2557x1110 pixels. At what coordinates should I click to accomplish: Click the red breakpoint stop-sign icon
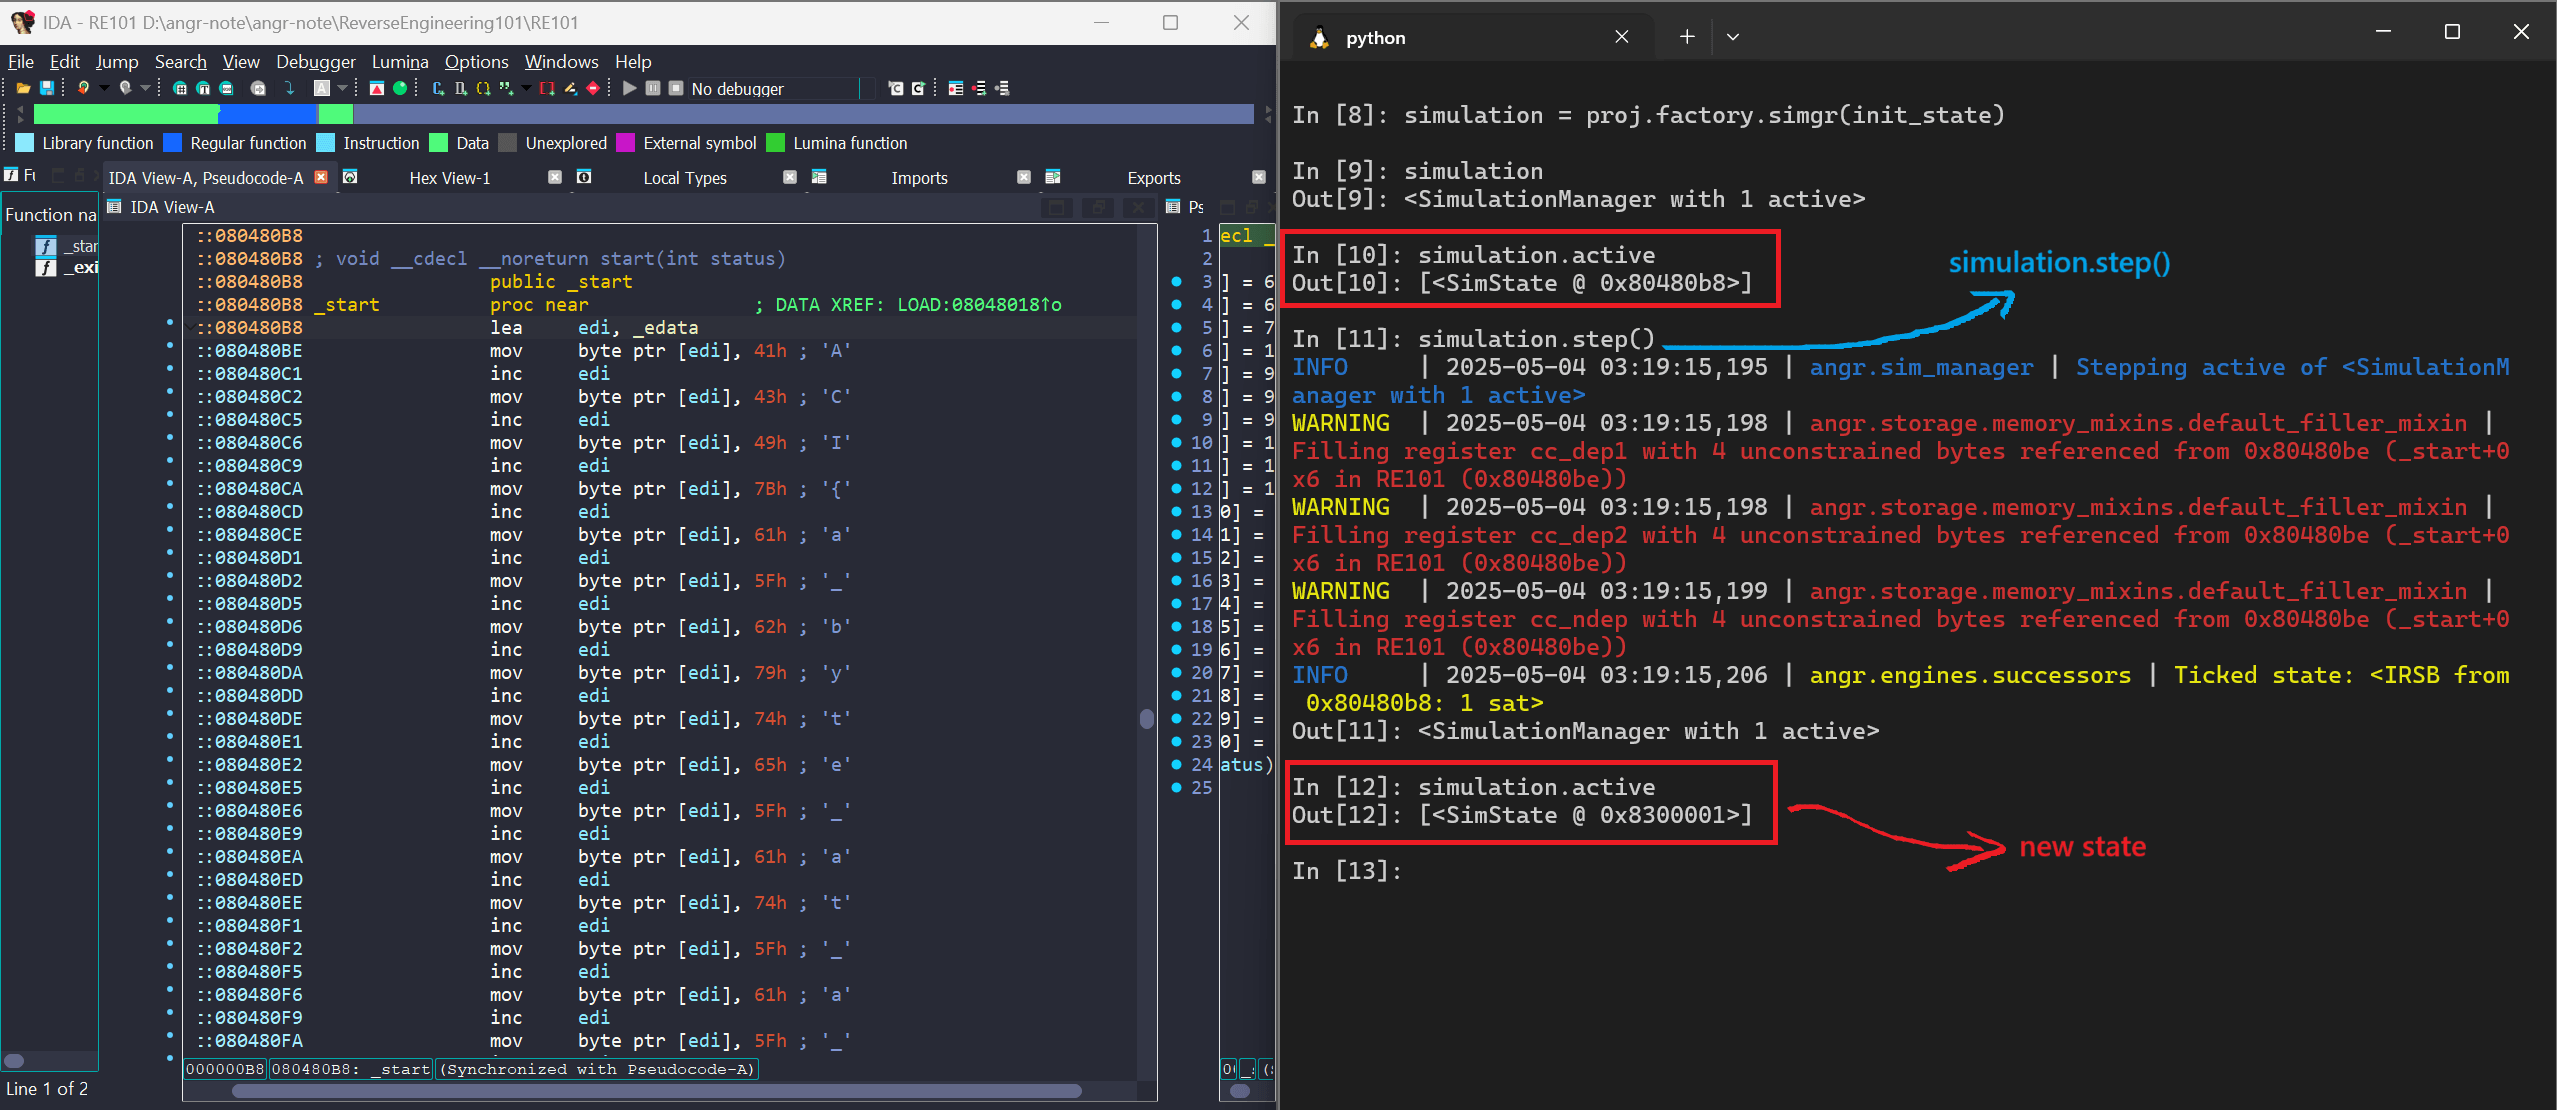click(x=593, y=88)
